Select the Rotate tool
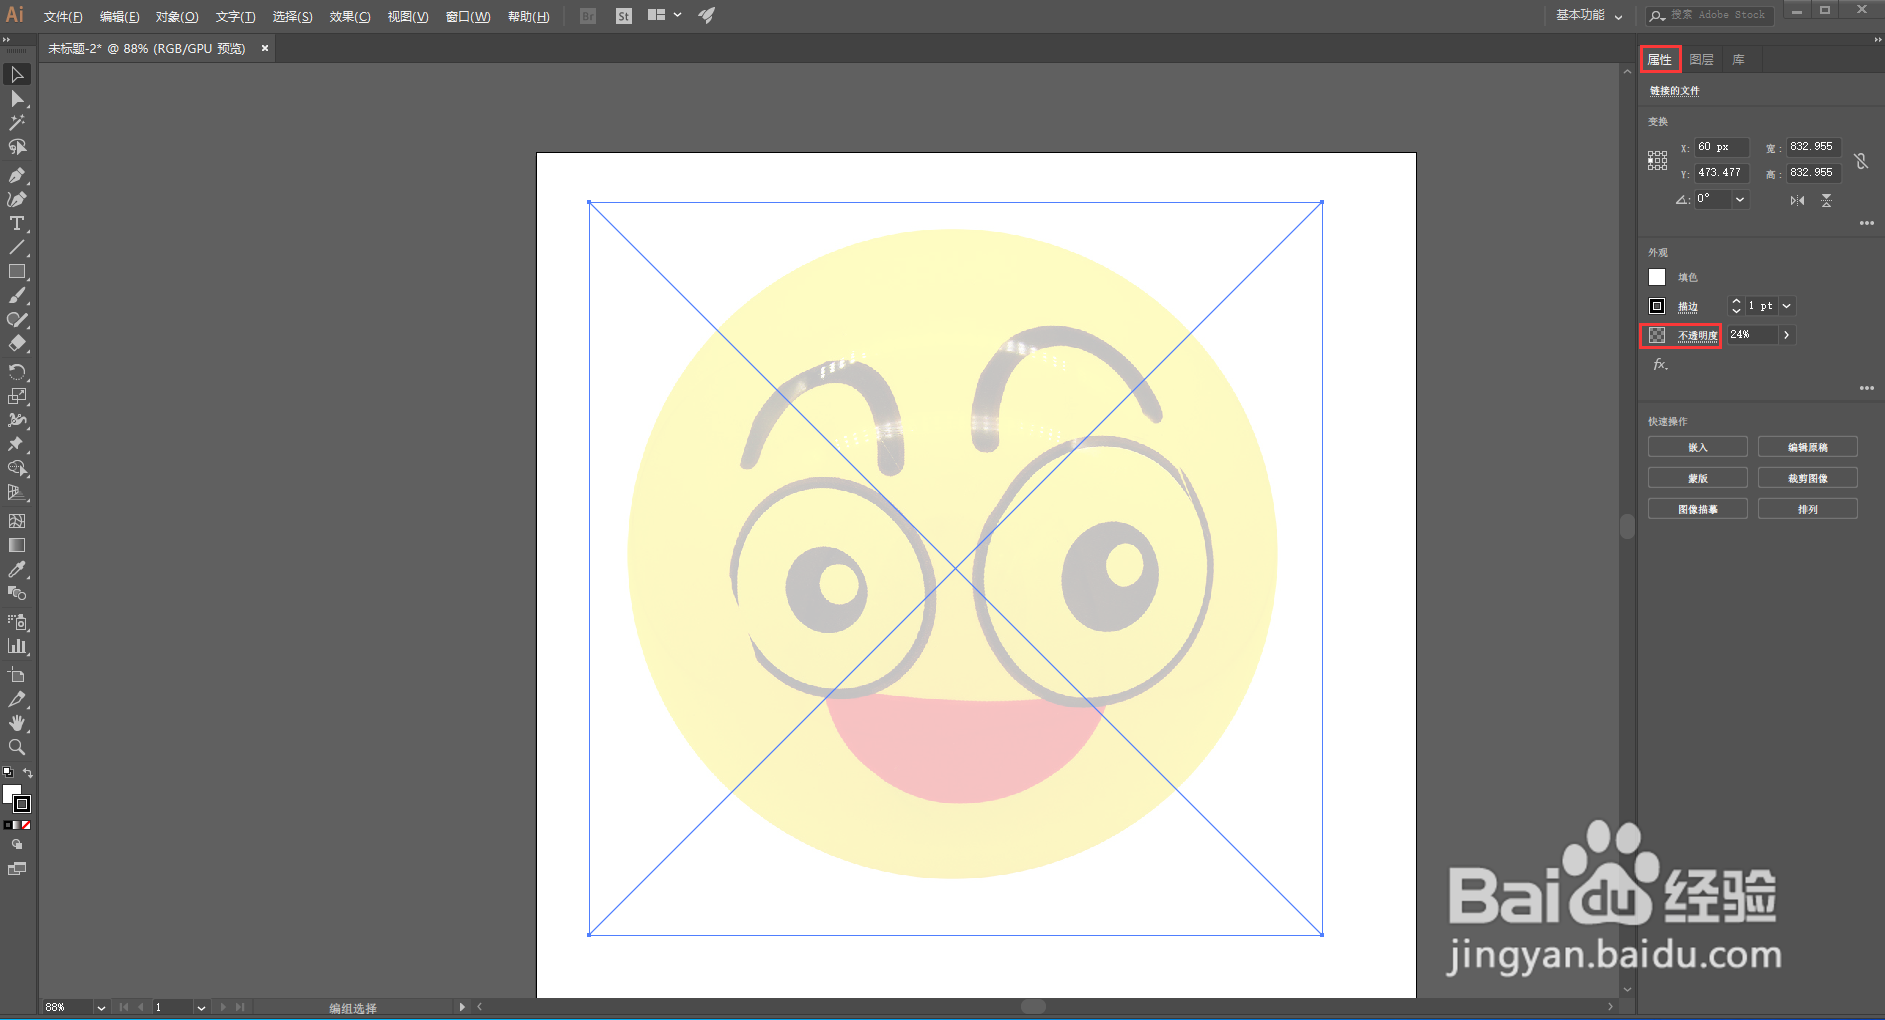The height and width of the screenshot is (1020, 1885). pyautogui.click(x=17, y=372)
